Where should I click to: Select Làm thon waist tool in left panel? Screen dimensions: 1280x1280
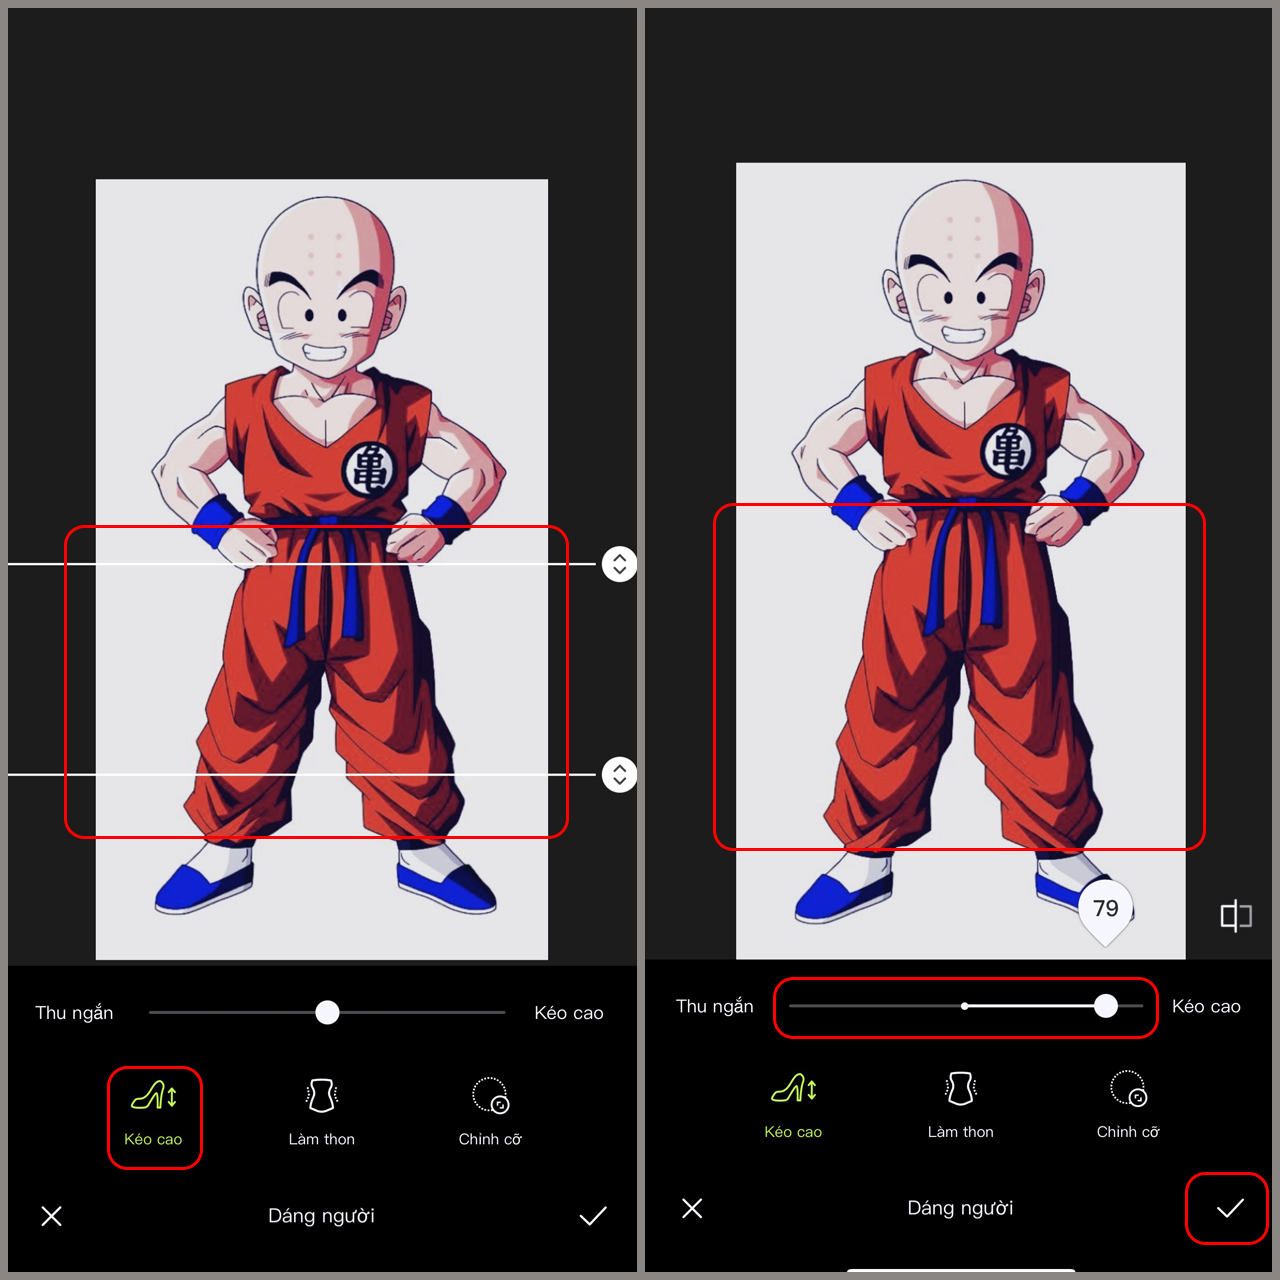pyautogui.click(x=321, y=1097)
